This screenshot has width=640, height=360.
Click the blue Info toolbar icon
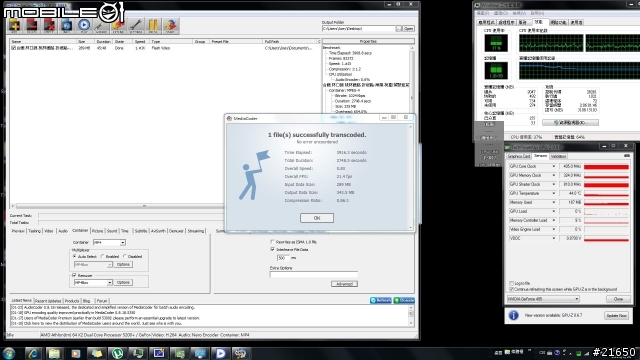(x=67, y=25)
